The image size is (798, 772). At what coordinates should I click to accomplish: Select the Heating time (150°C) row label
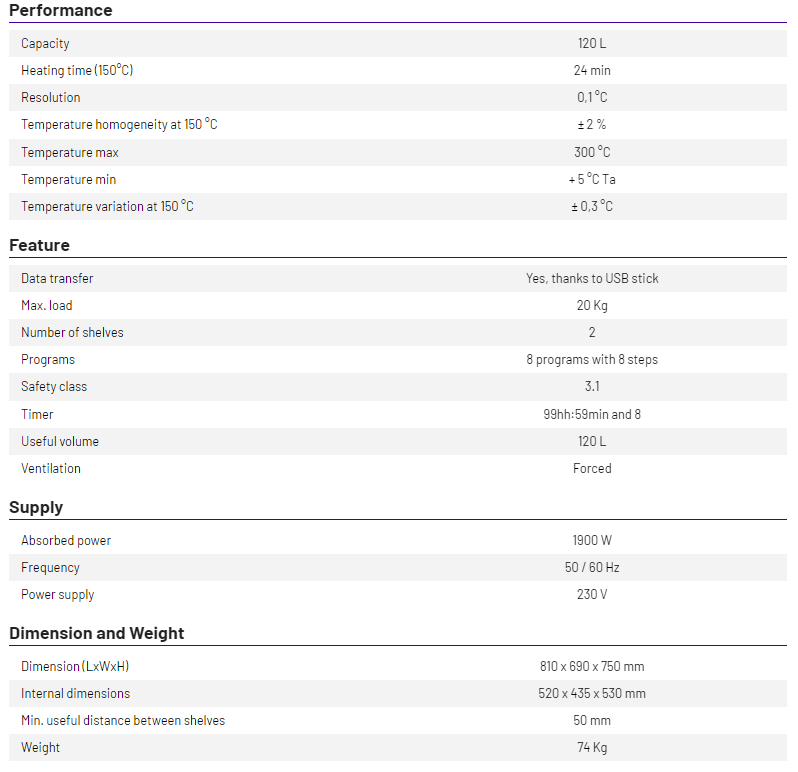[x=77, y=70]
